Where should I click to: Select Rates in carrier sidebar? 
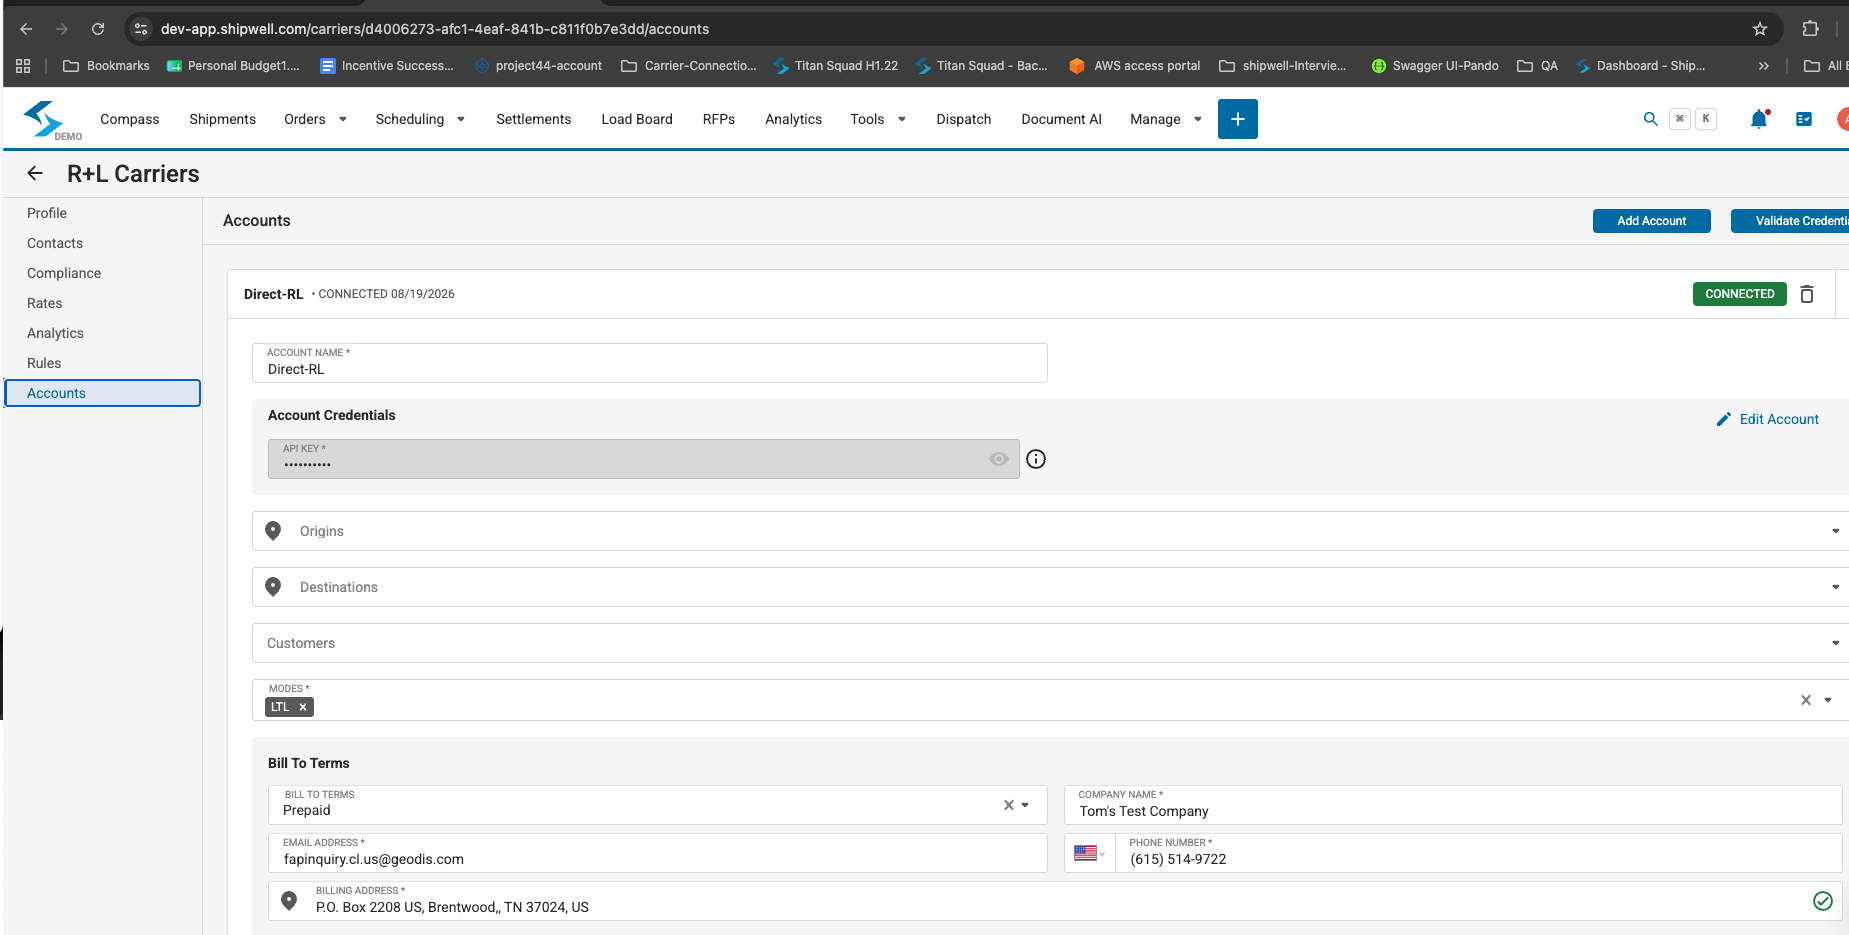tap(45, 303)
